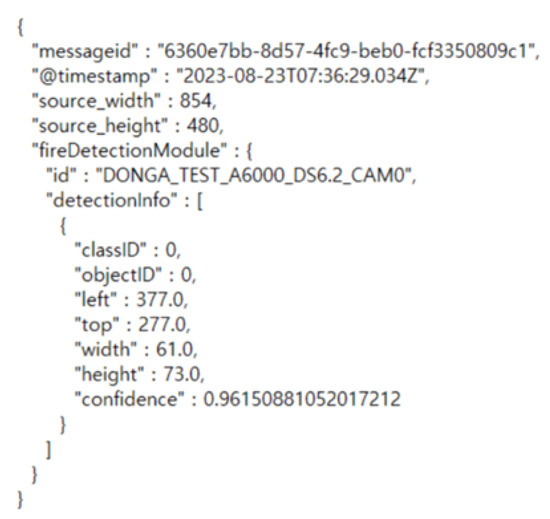Viewport: 550px width, 519px height.
Task: Click the closing square bracket of detectionInfo
Action: coord(49,450)
